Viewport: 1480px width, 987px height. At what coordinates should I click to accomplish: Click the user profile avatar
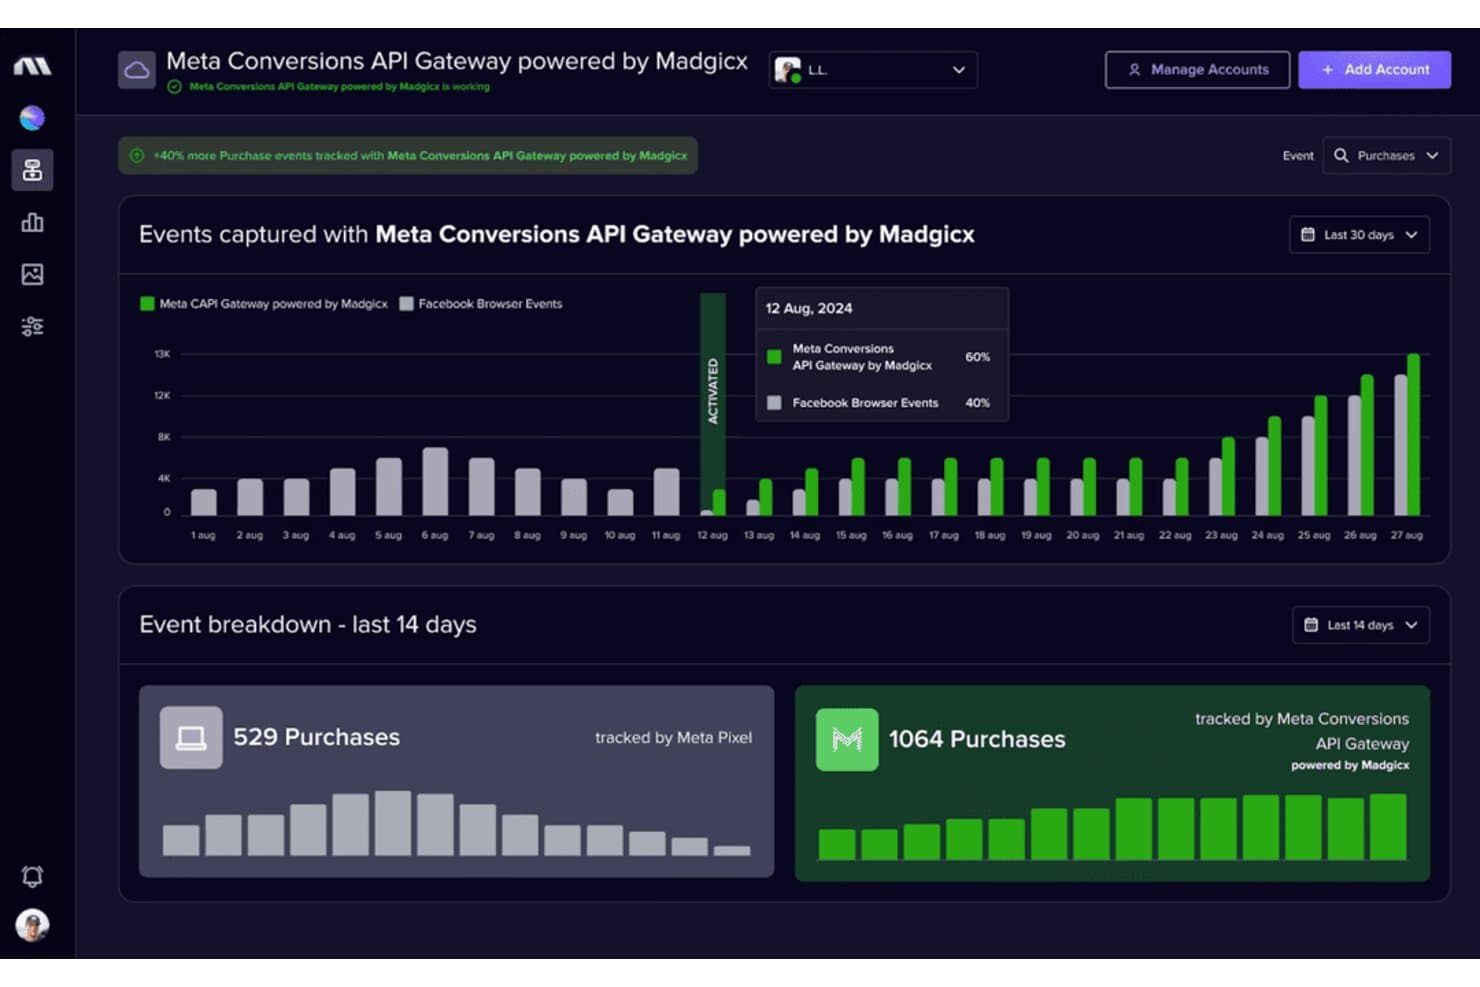point(32,925)
